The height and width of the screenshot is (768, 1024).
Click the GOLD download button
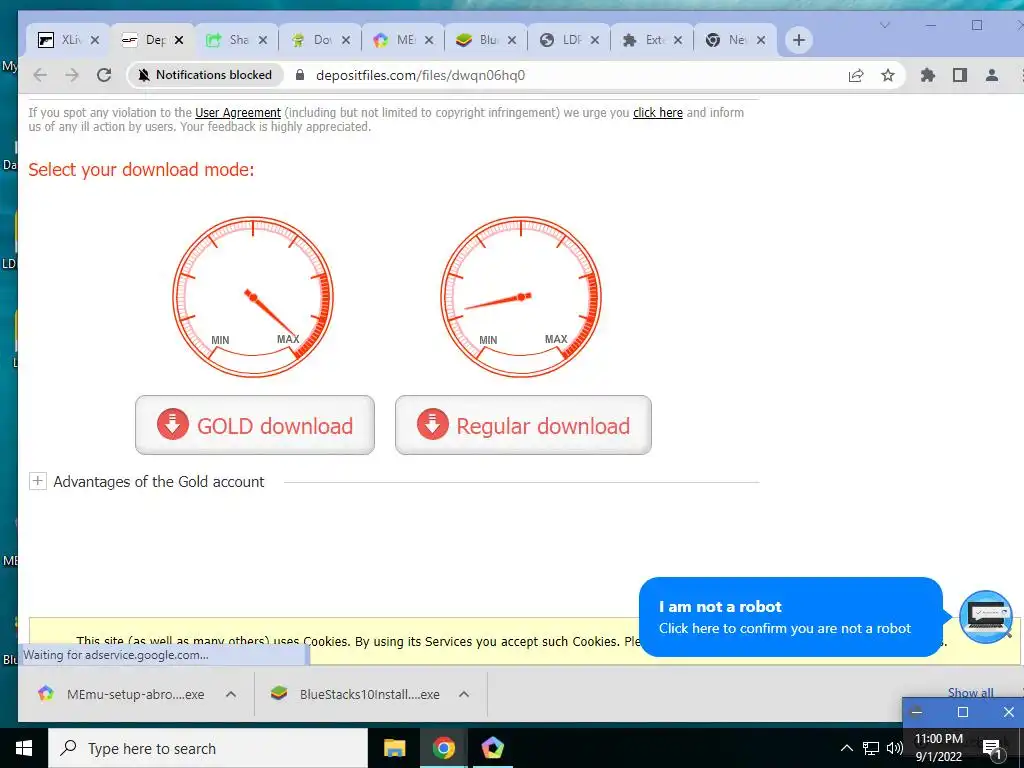255,425
